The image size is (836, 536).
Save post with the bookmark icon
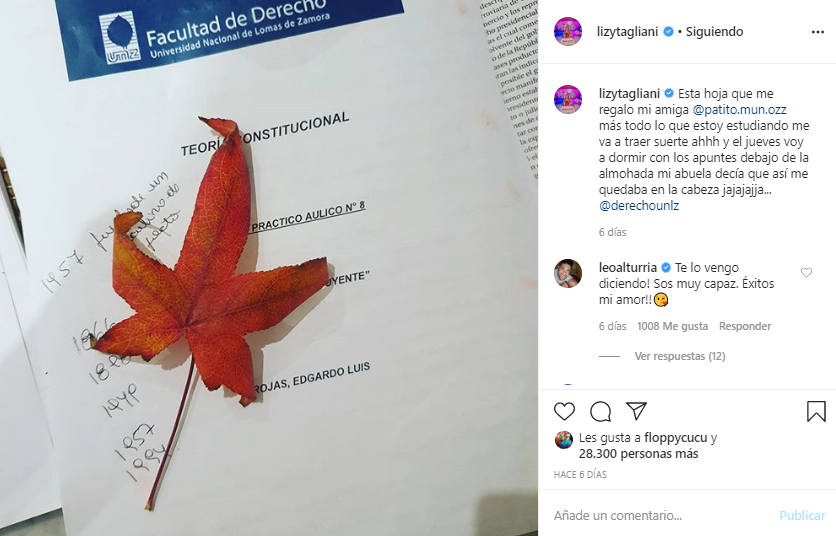tap(816, 411)
